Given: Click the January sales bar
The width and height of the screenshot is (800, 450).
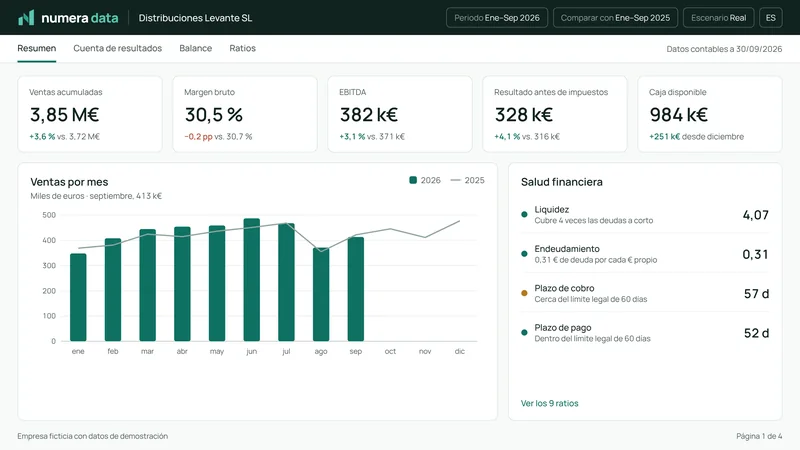Looking at the screenshot, I should [78, 297].
